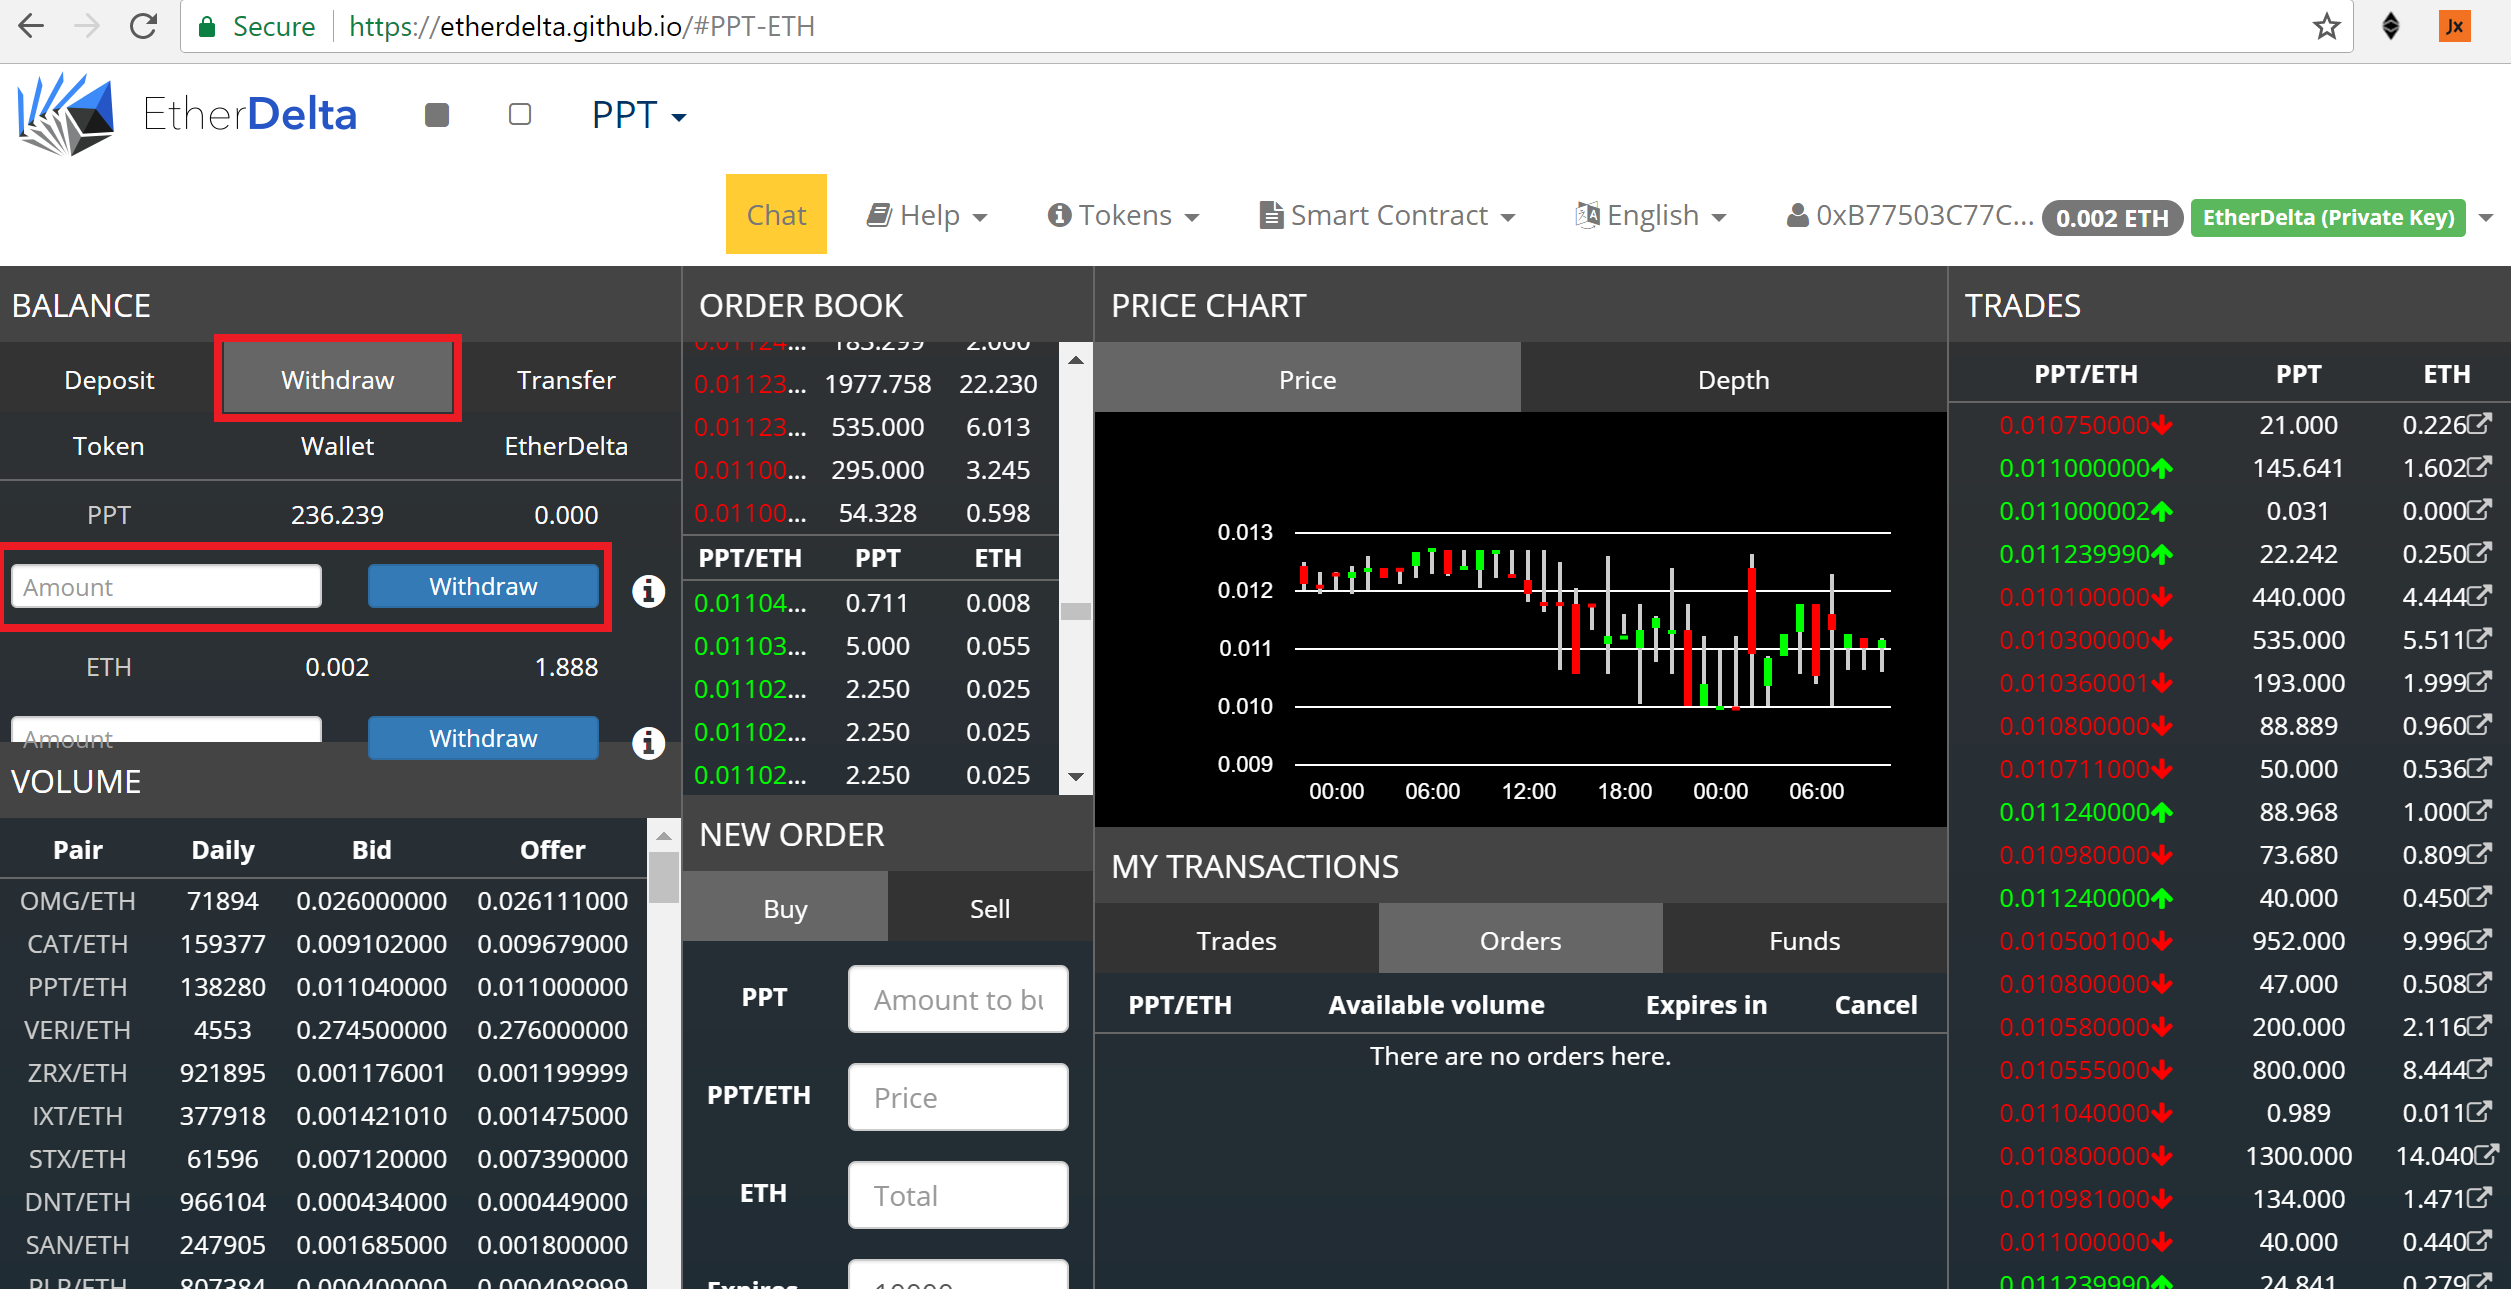This screenshot has height=1289, width=2511.
Task: Click the 0.002 ETH balance badge
Action: 2112,218
